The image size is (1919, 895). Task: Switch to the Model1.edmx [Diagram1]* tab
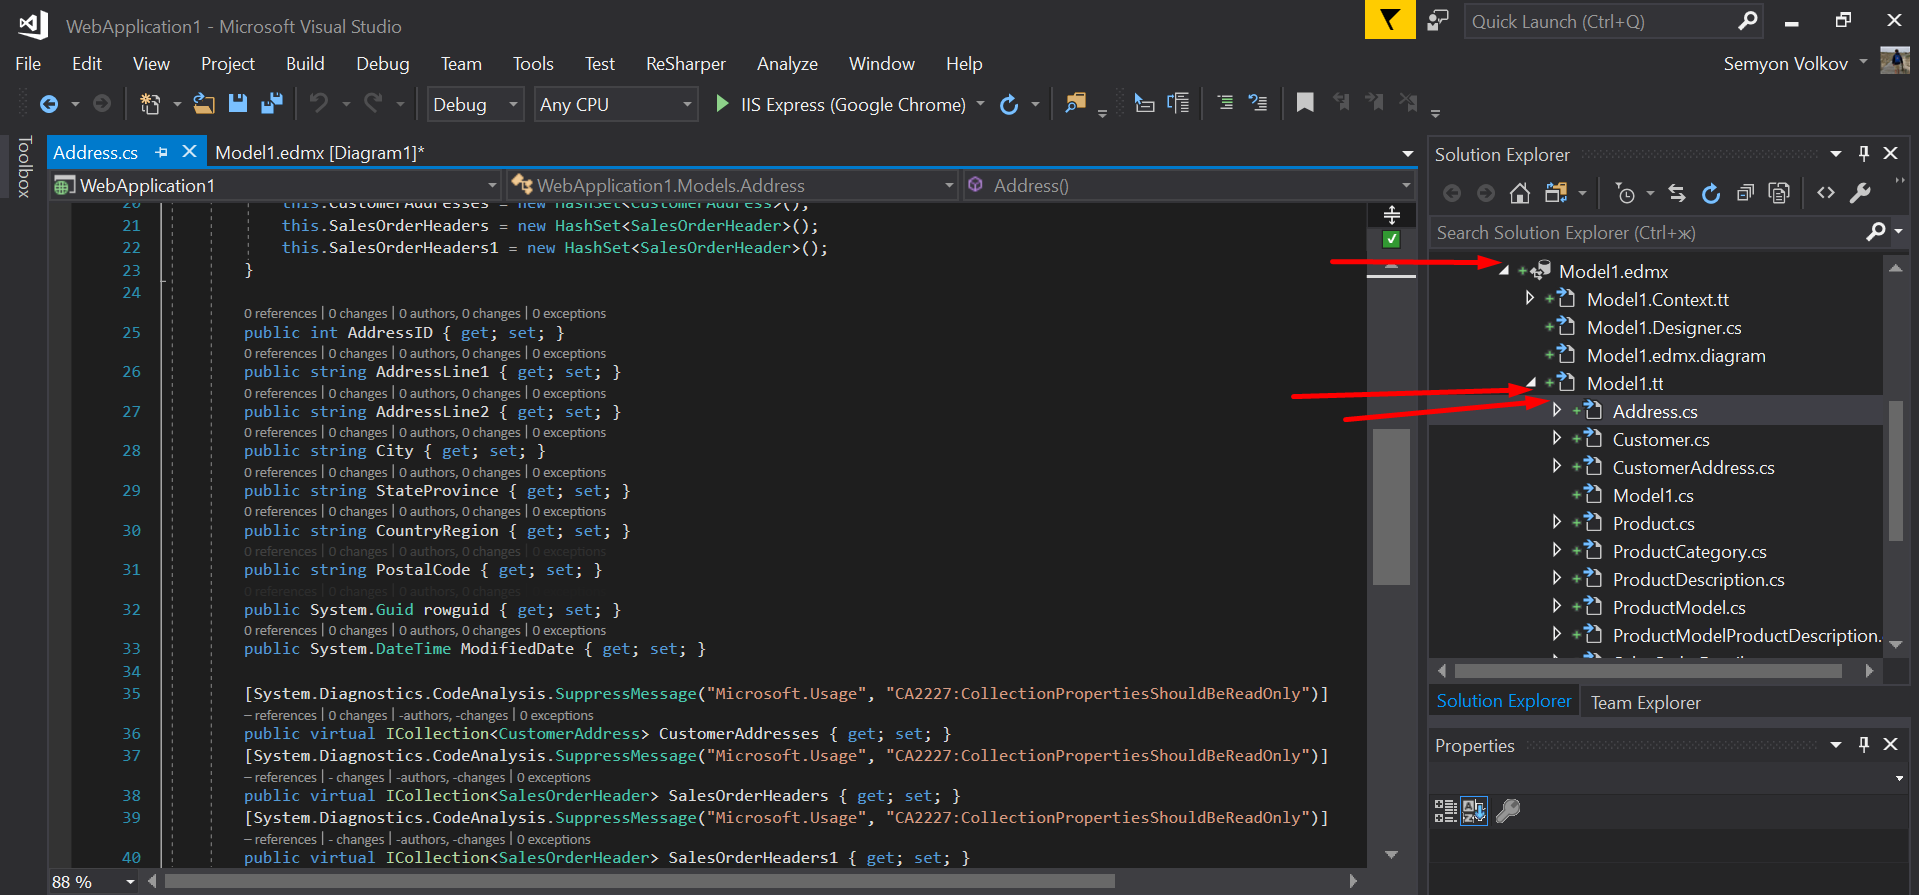click(320, 153)
